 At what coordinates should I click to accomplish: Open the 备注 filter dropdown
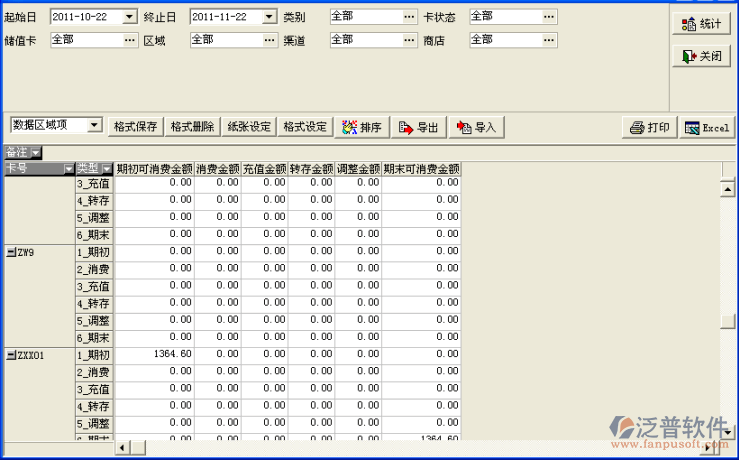[x=36, y=153]
